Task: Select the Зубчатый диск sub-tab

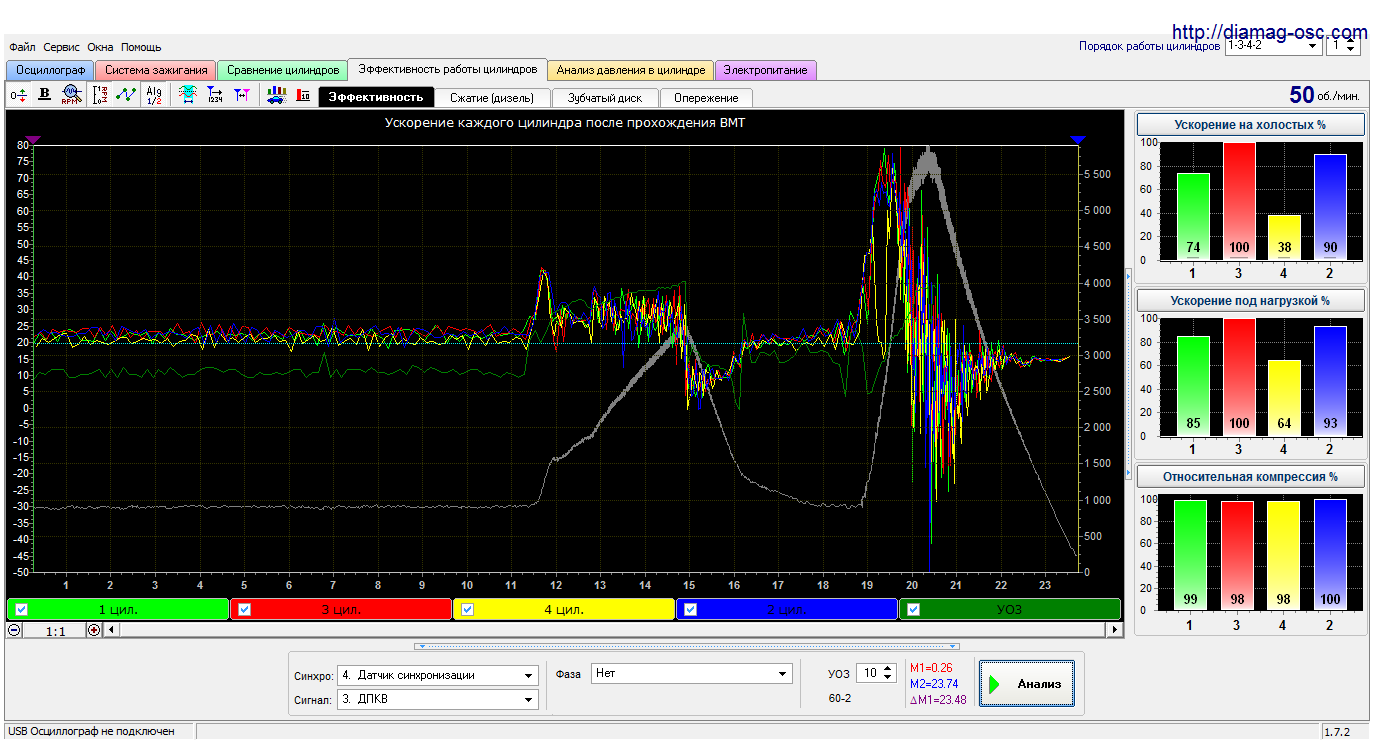Action: 605,97
